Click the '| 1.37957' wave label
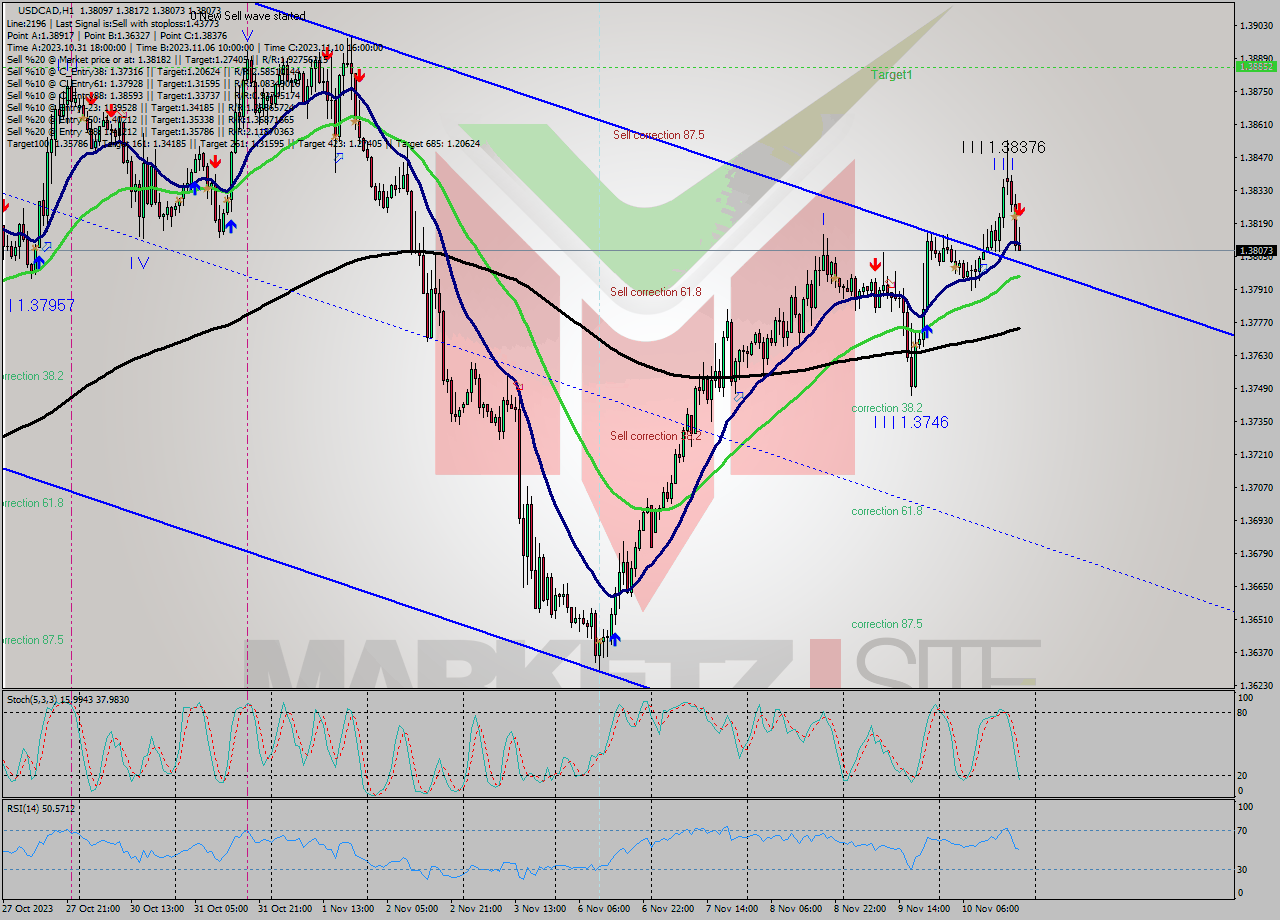This screenshot has width=1280, height=920. [x=41, y=305]
